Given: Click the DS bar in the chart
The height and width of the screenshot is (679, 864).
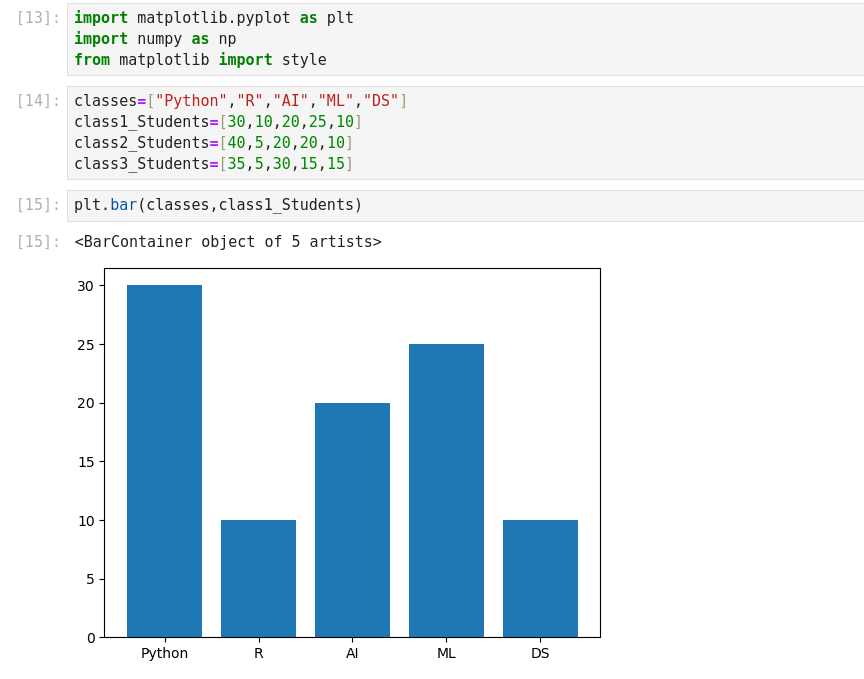Looking at the screenshot, I should tap(540, 578).
